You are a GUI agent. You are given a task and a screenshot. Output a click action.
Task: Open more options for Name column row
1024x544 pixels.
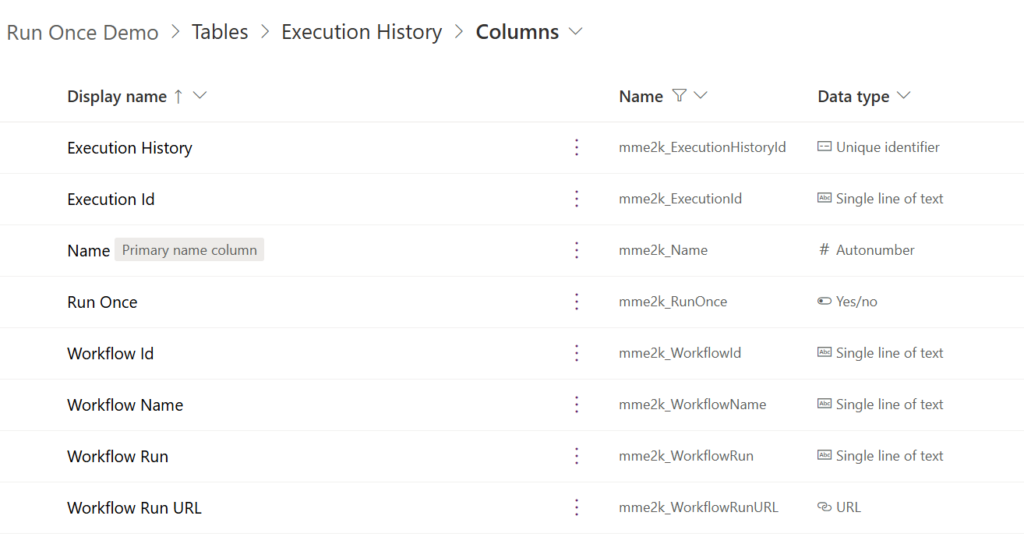click(577, 250)
